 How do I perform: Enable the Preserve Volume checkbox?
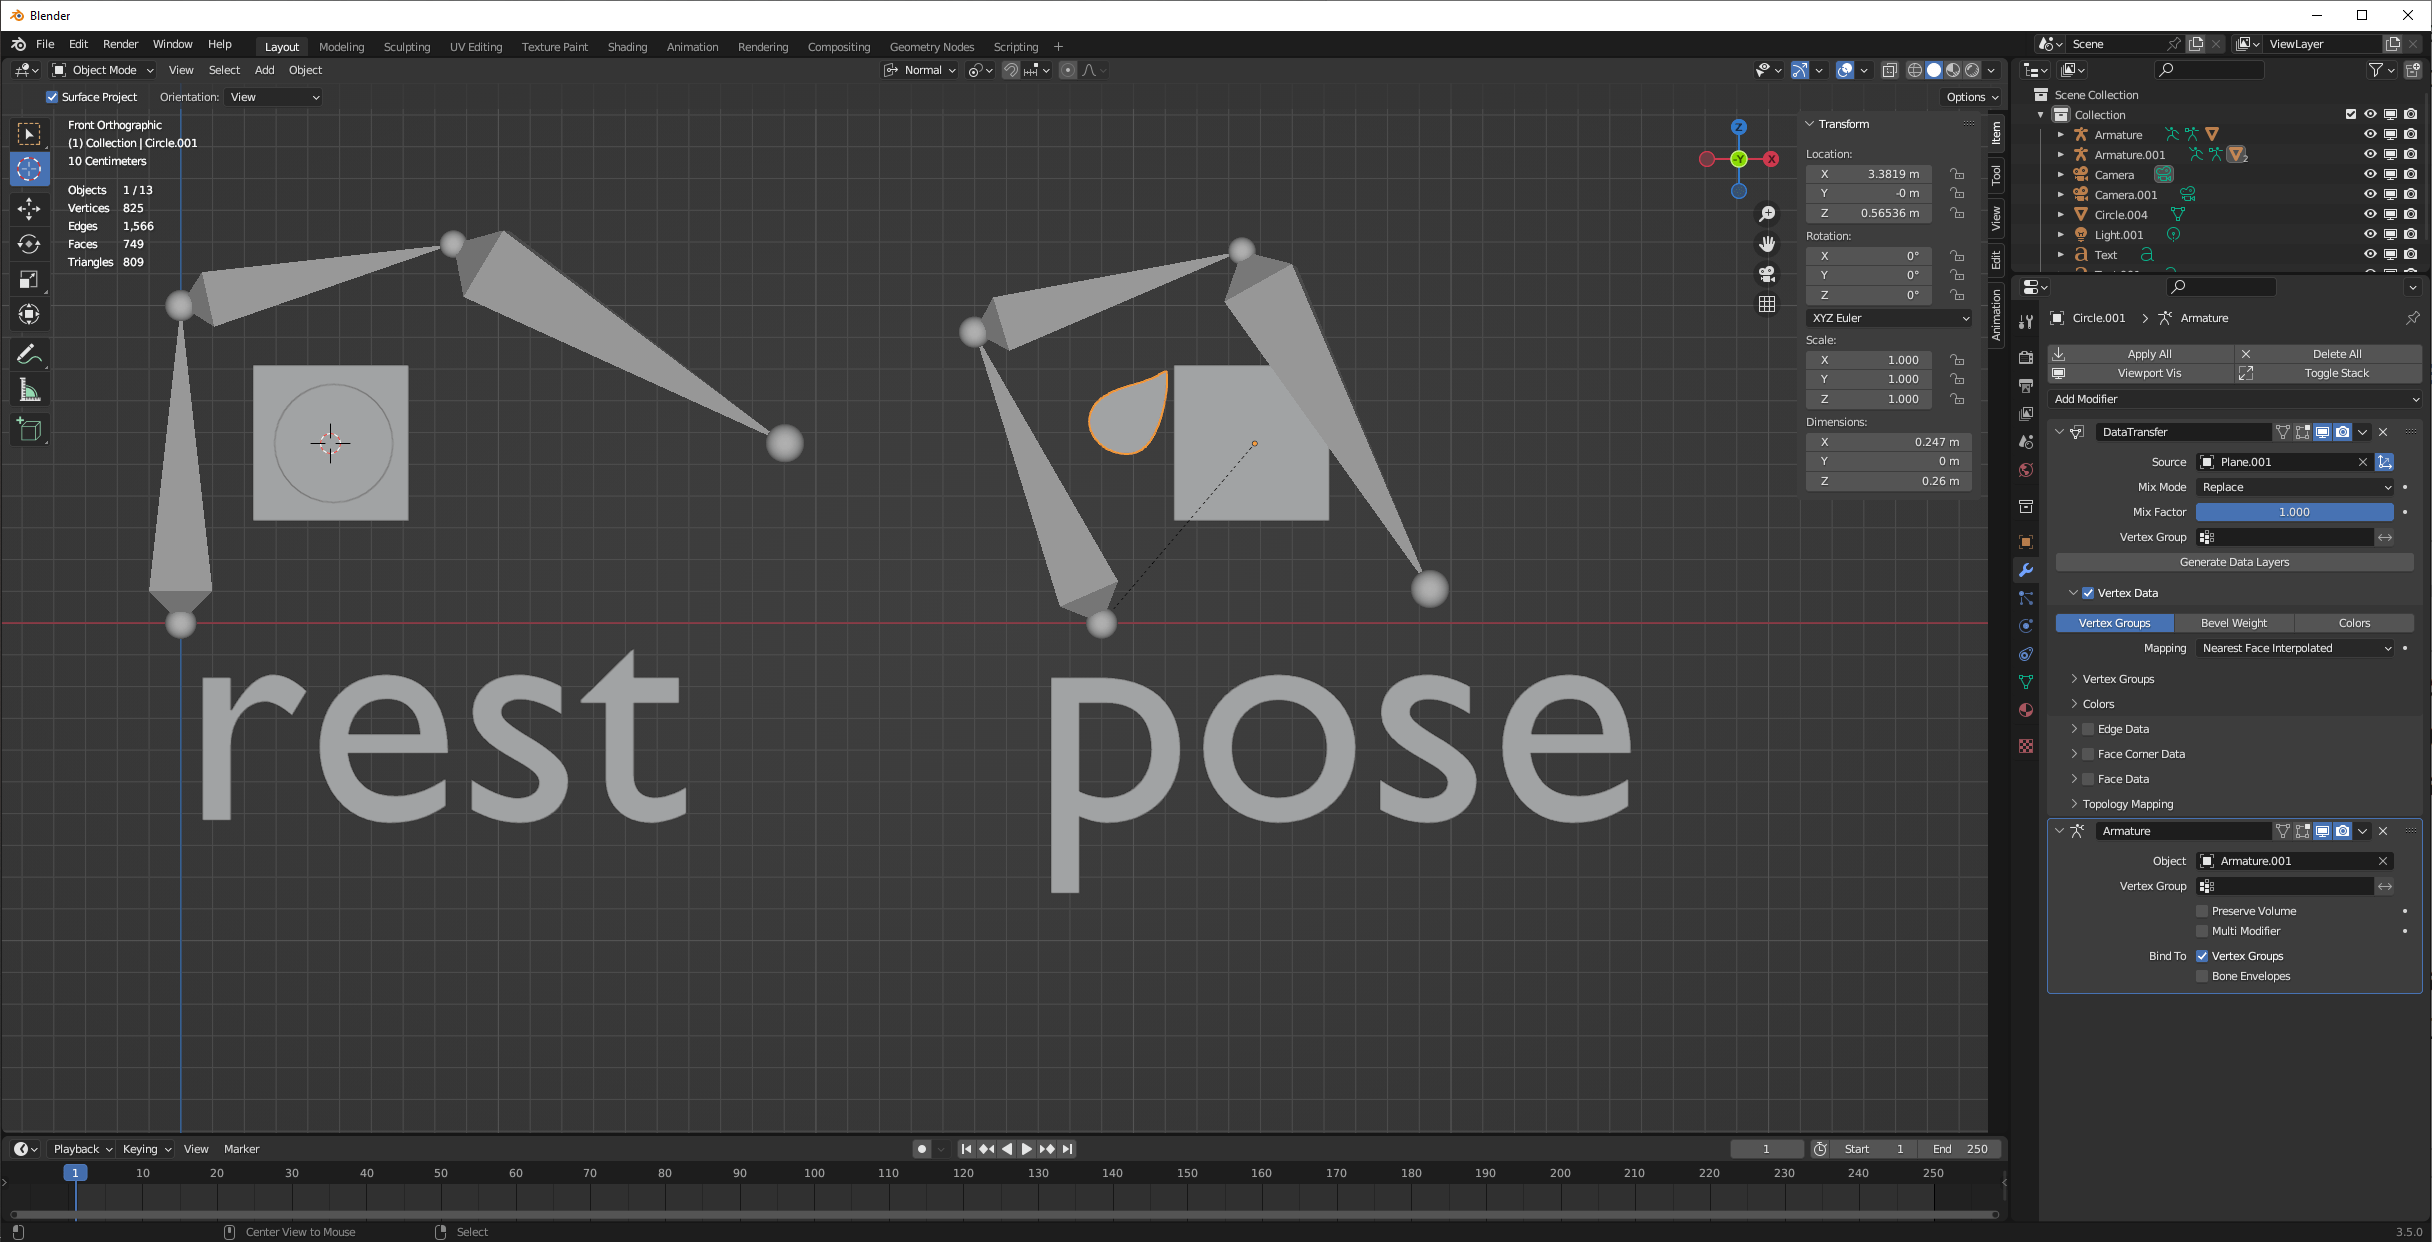[2202, 911]
